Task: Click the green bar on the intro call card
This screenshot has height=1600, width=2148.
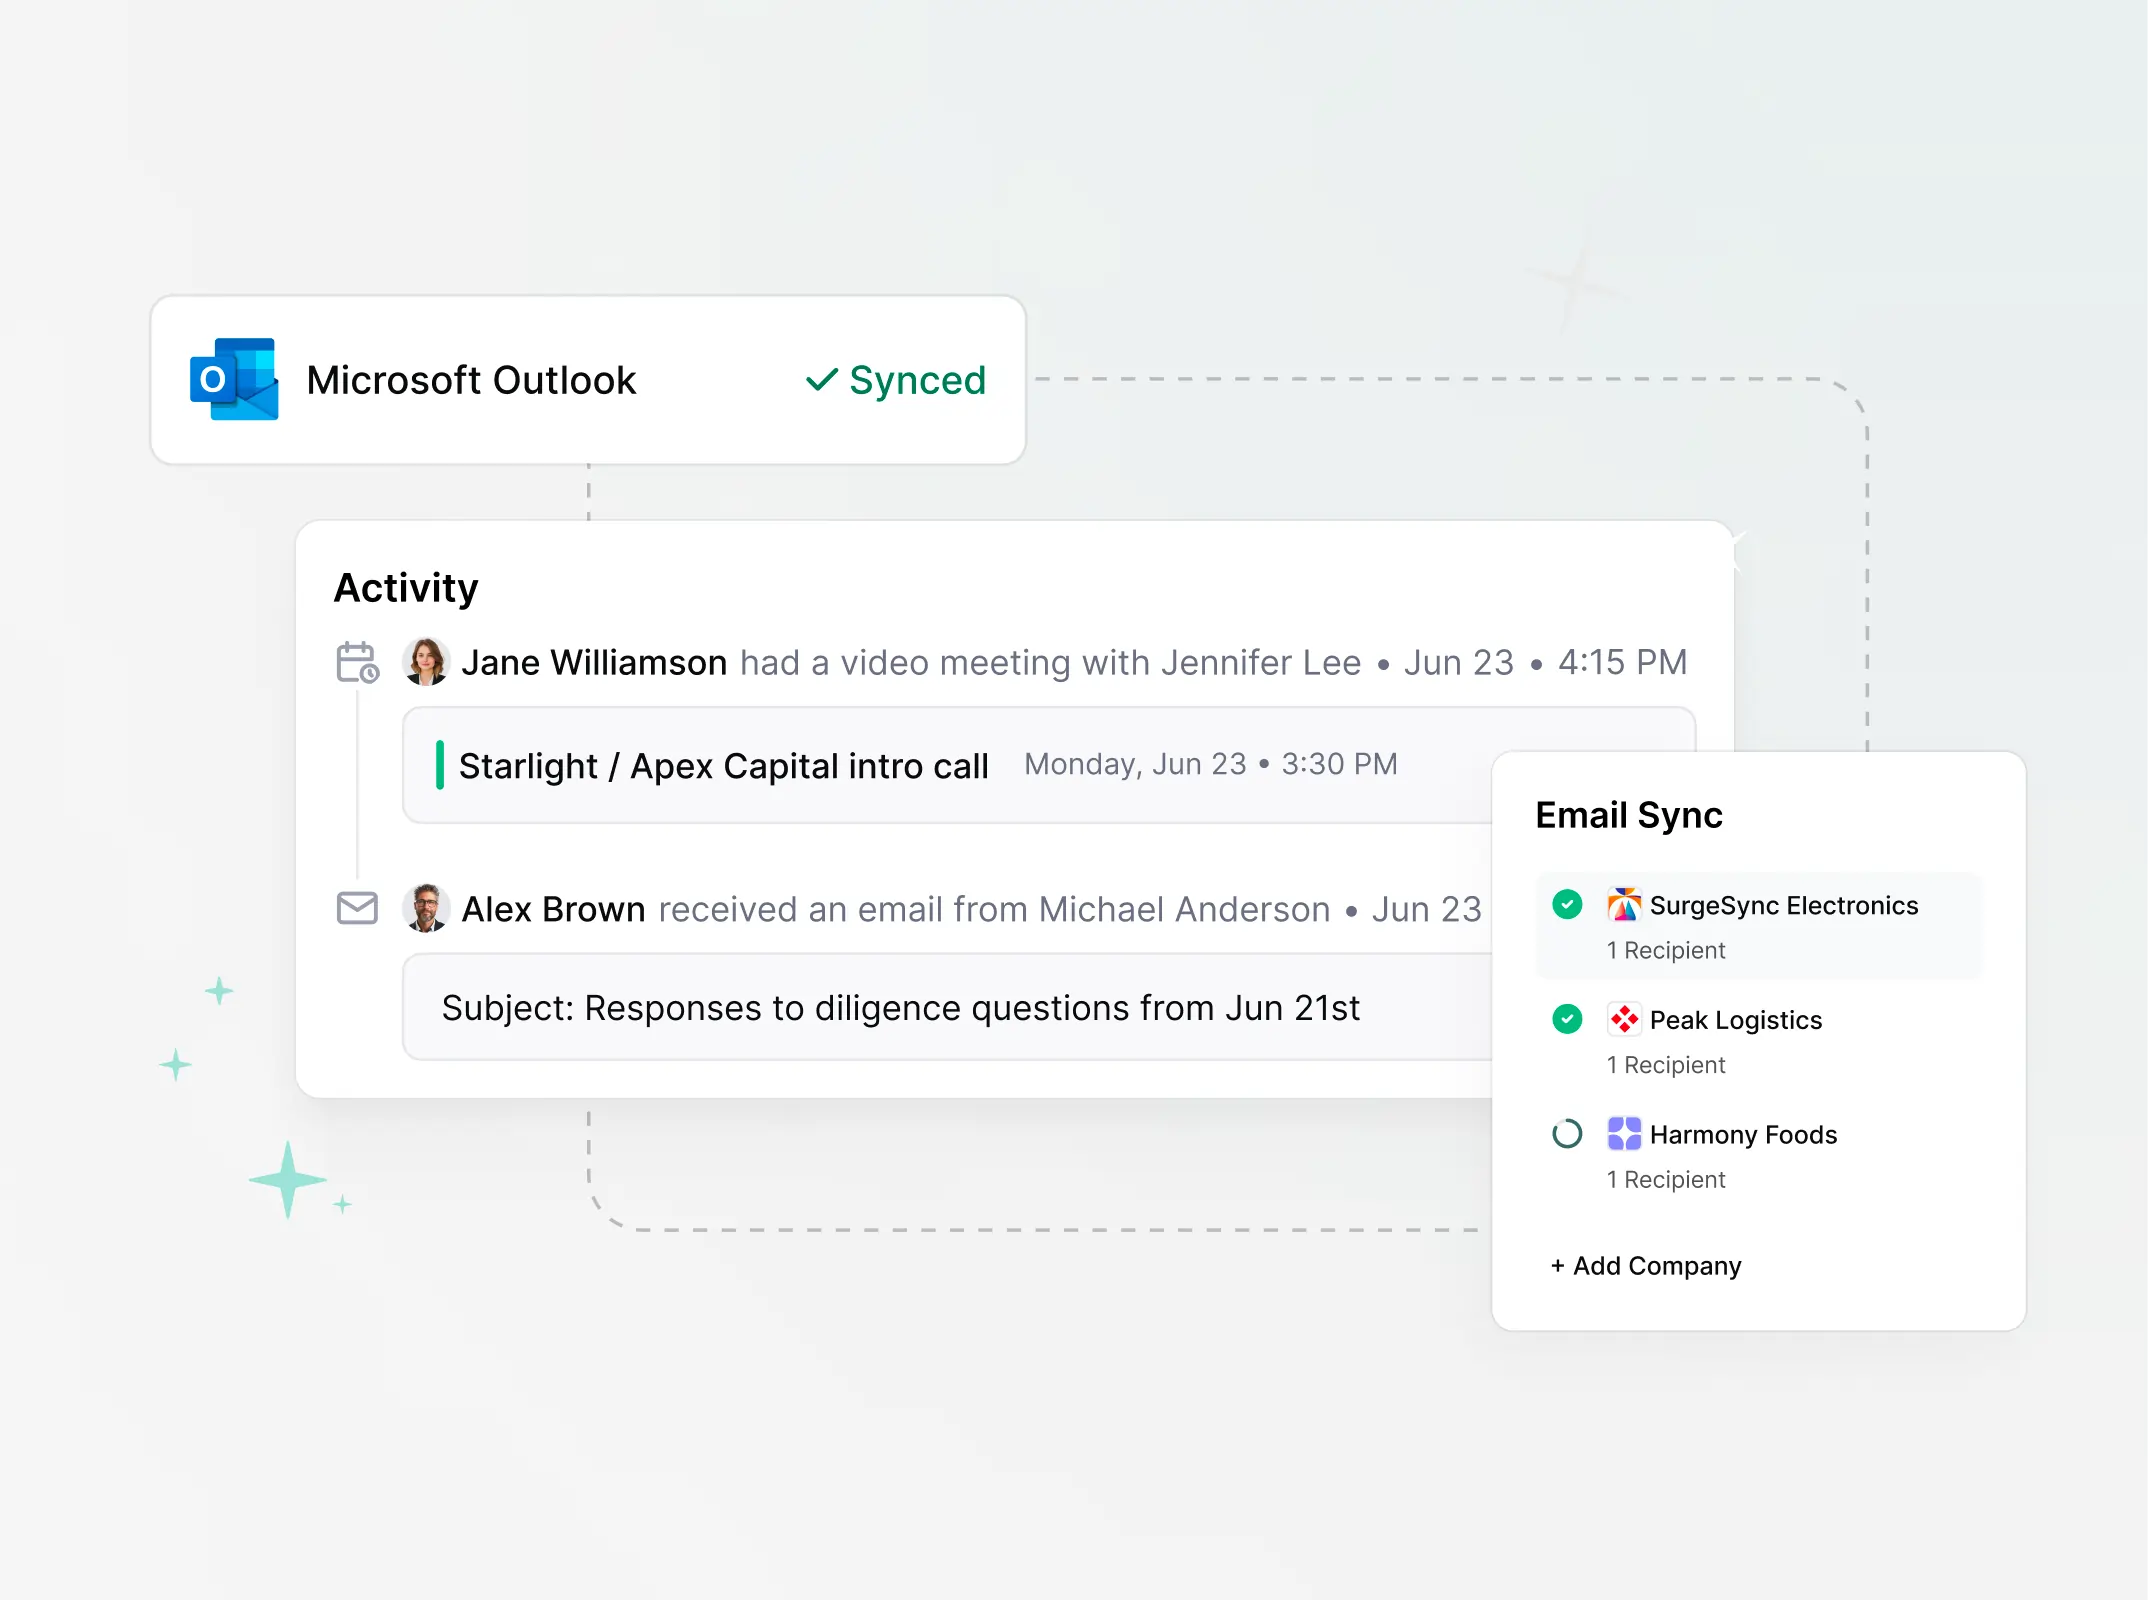Action: pyautogui.click(x=440, y=765)
